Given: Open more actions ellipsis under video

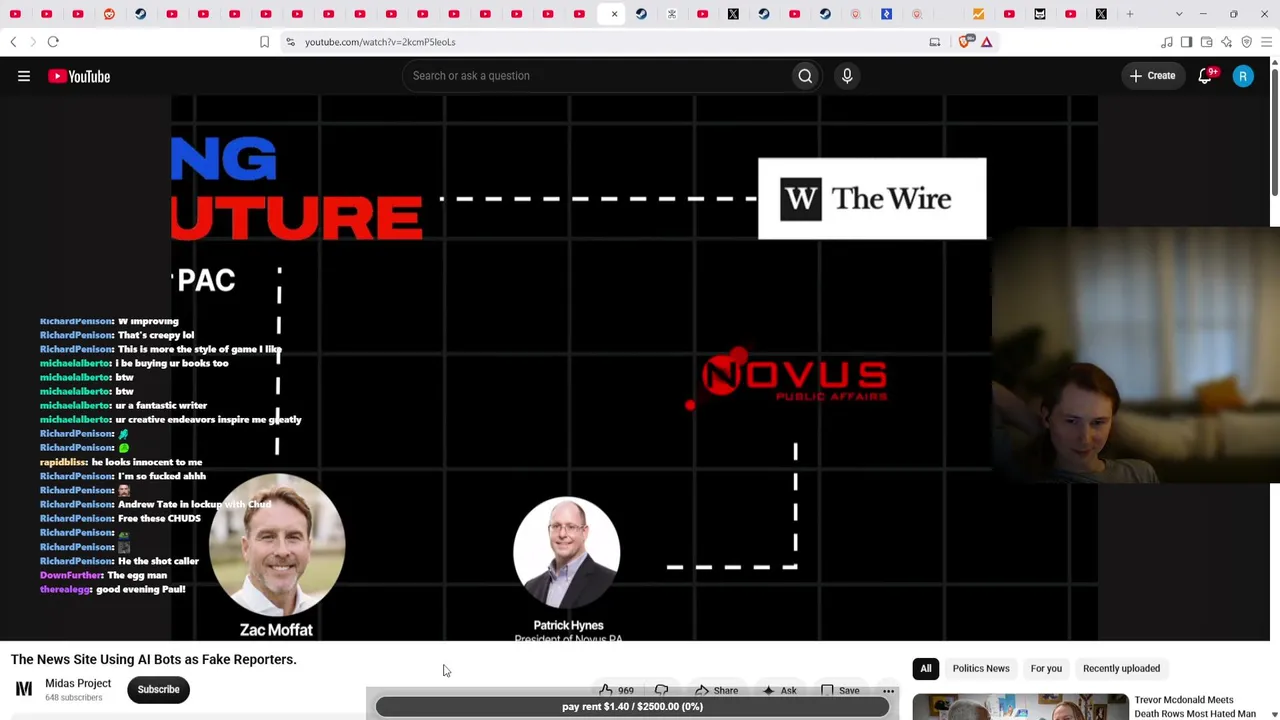Looking at the screenshot, I should (888, 691).
